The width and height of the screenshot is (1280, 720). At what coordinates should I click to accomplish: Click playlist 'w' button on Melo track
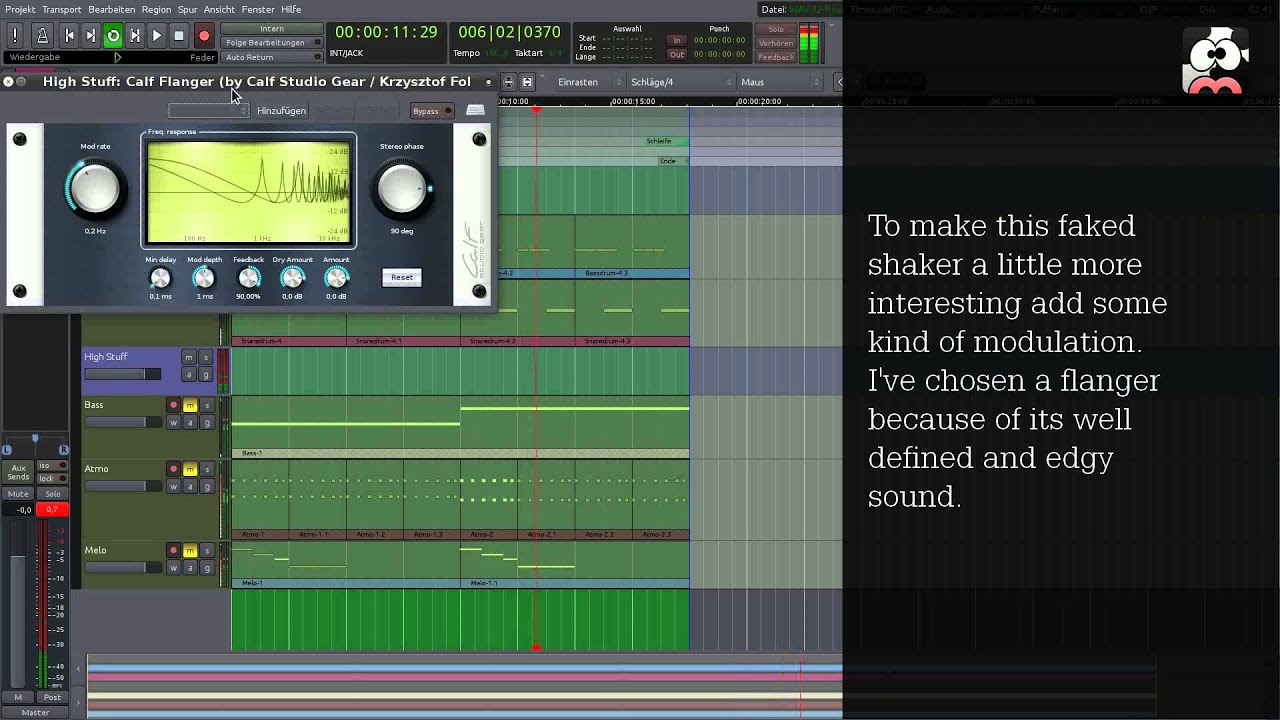[x=173, y=569]
